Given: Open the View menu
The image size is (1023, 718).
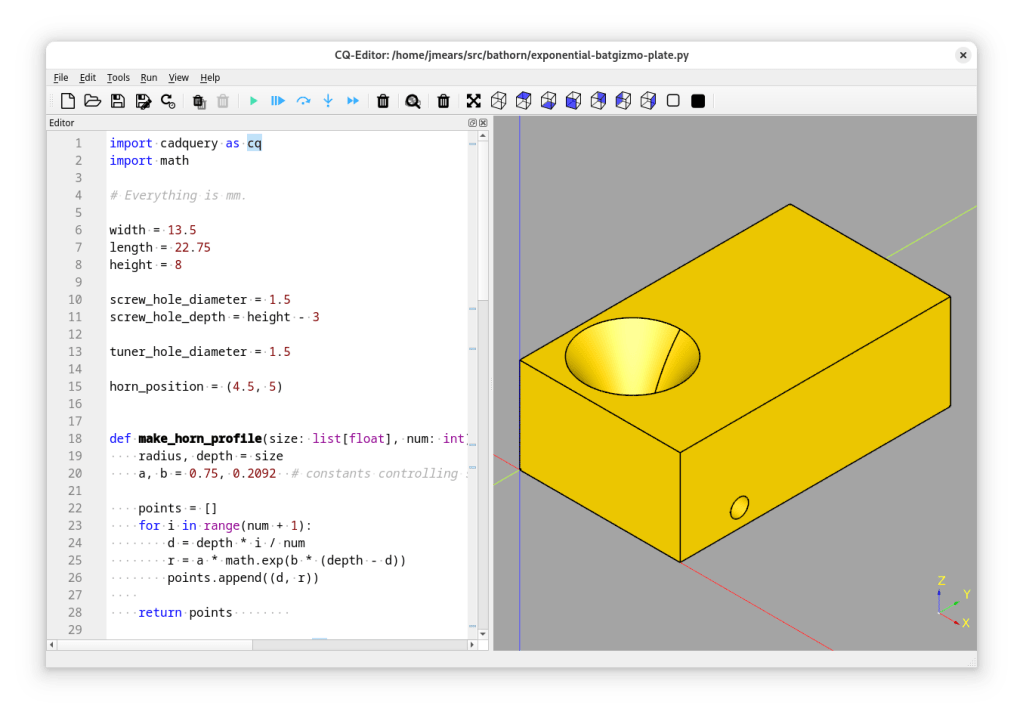Looking at the screenshot, I should pos(178,77).
